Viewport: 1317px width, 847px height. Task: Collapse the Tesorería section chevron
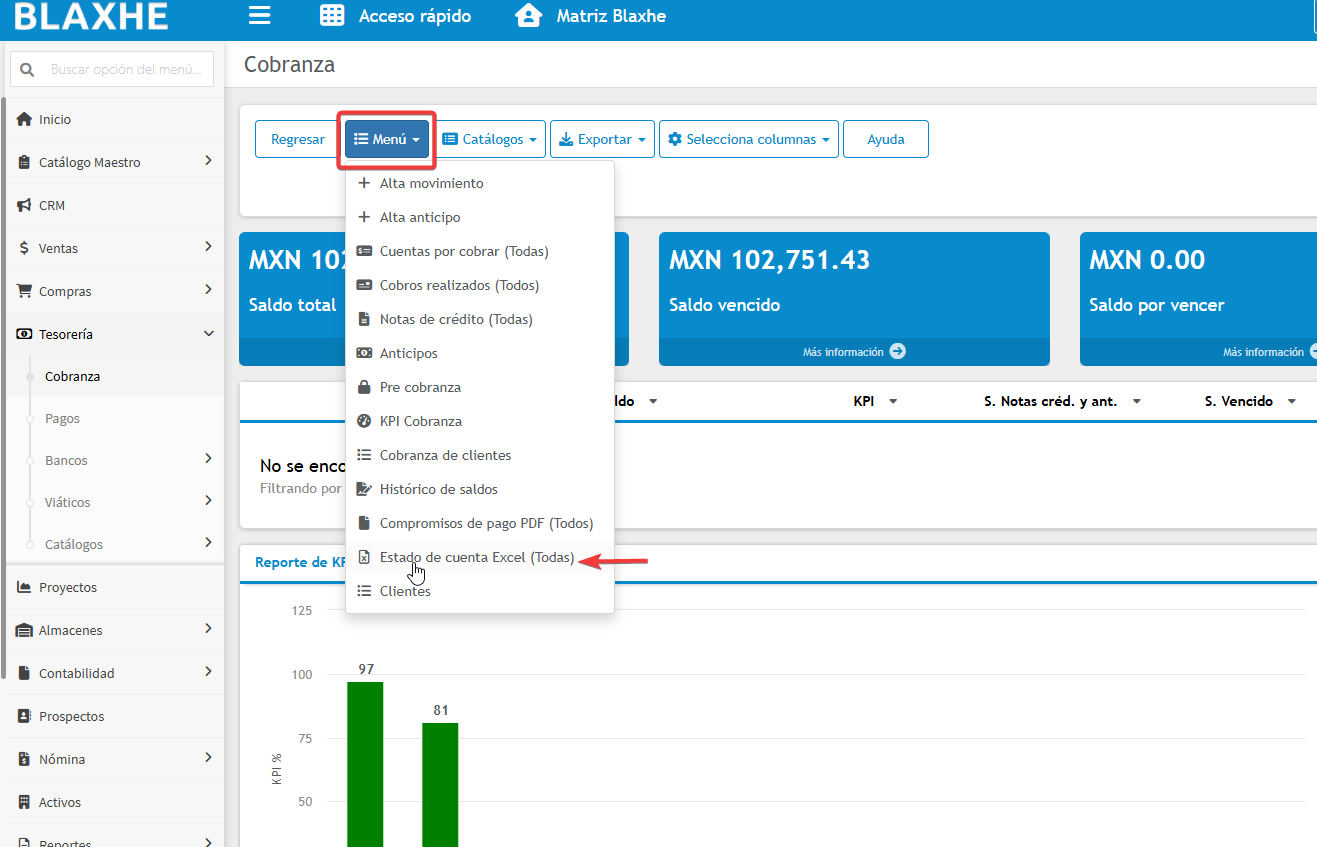pos(208,334)
